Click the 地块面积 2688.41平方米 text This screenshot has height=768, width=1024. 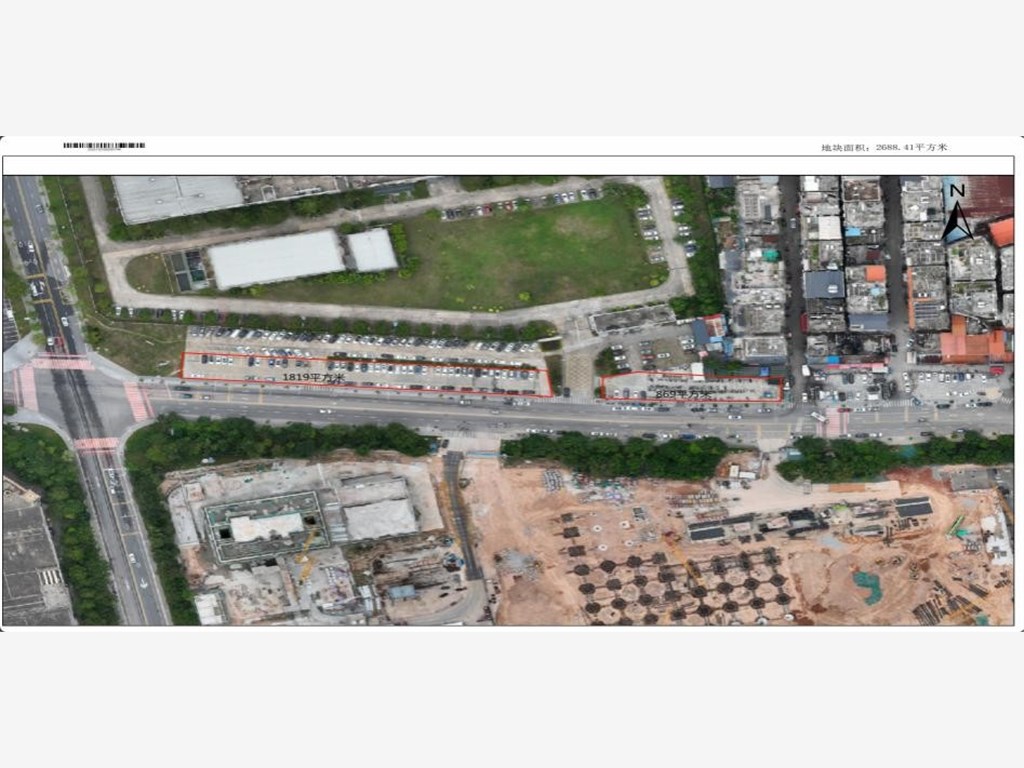[884, 148]
